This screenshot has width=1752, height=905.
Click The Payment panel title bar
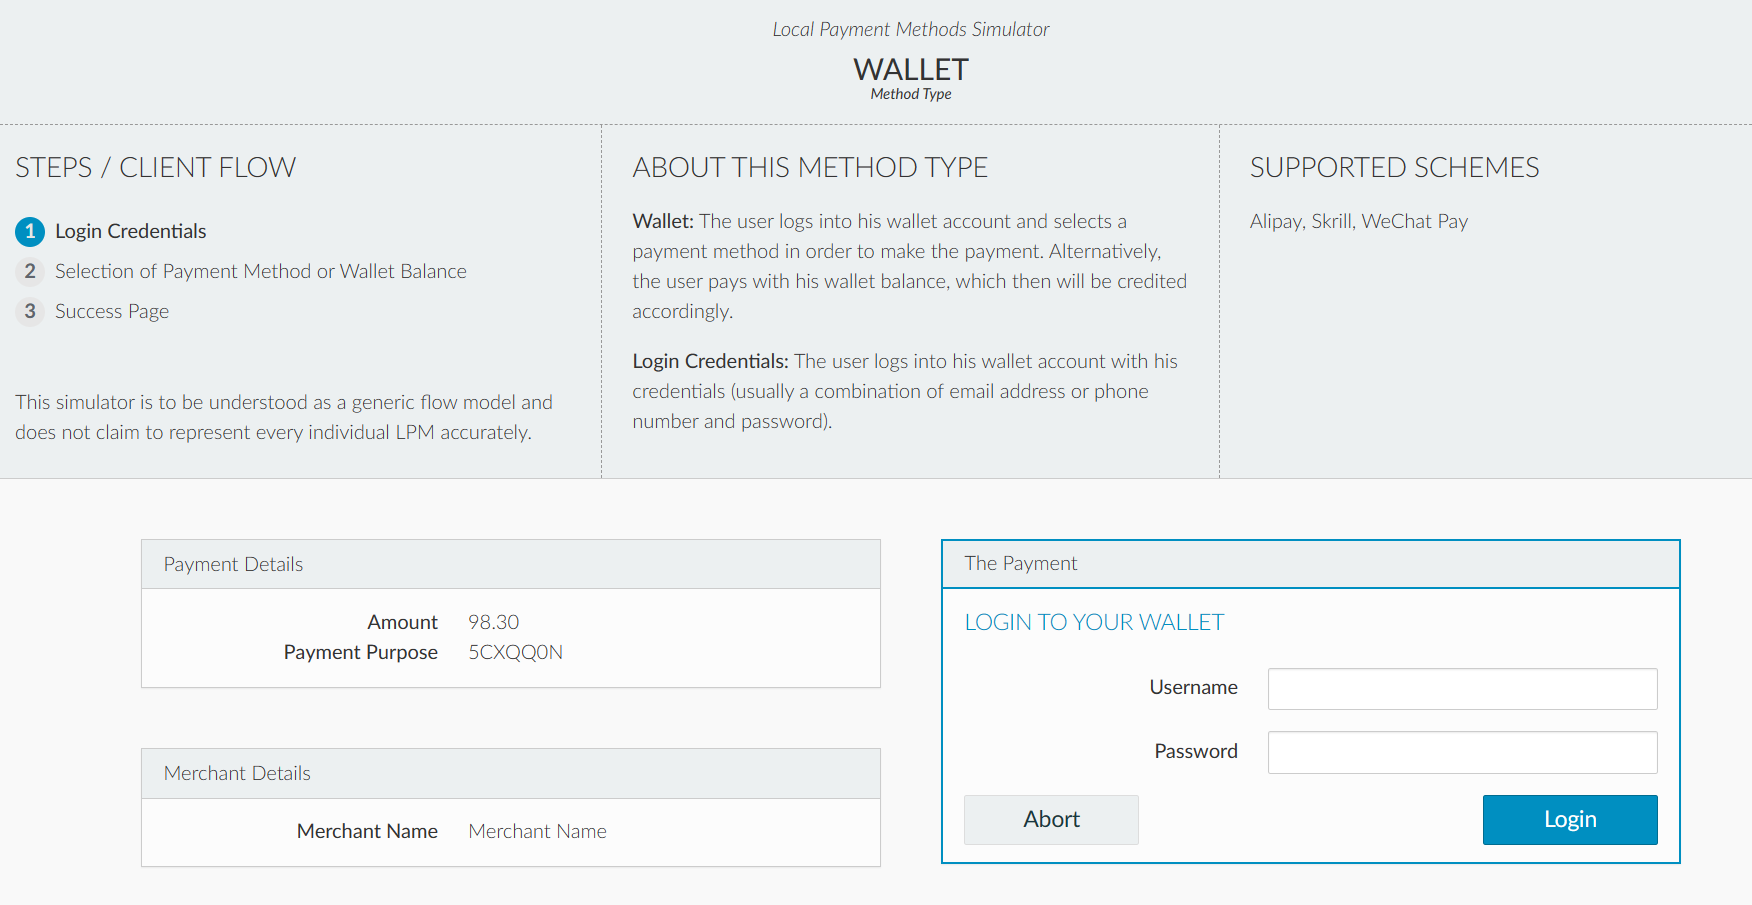pyautogui.click(x=1019, y=563)
